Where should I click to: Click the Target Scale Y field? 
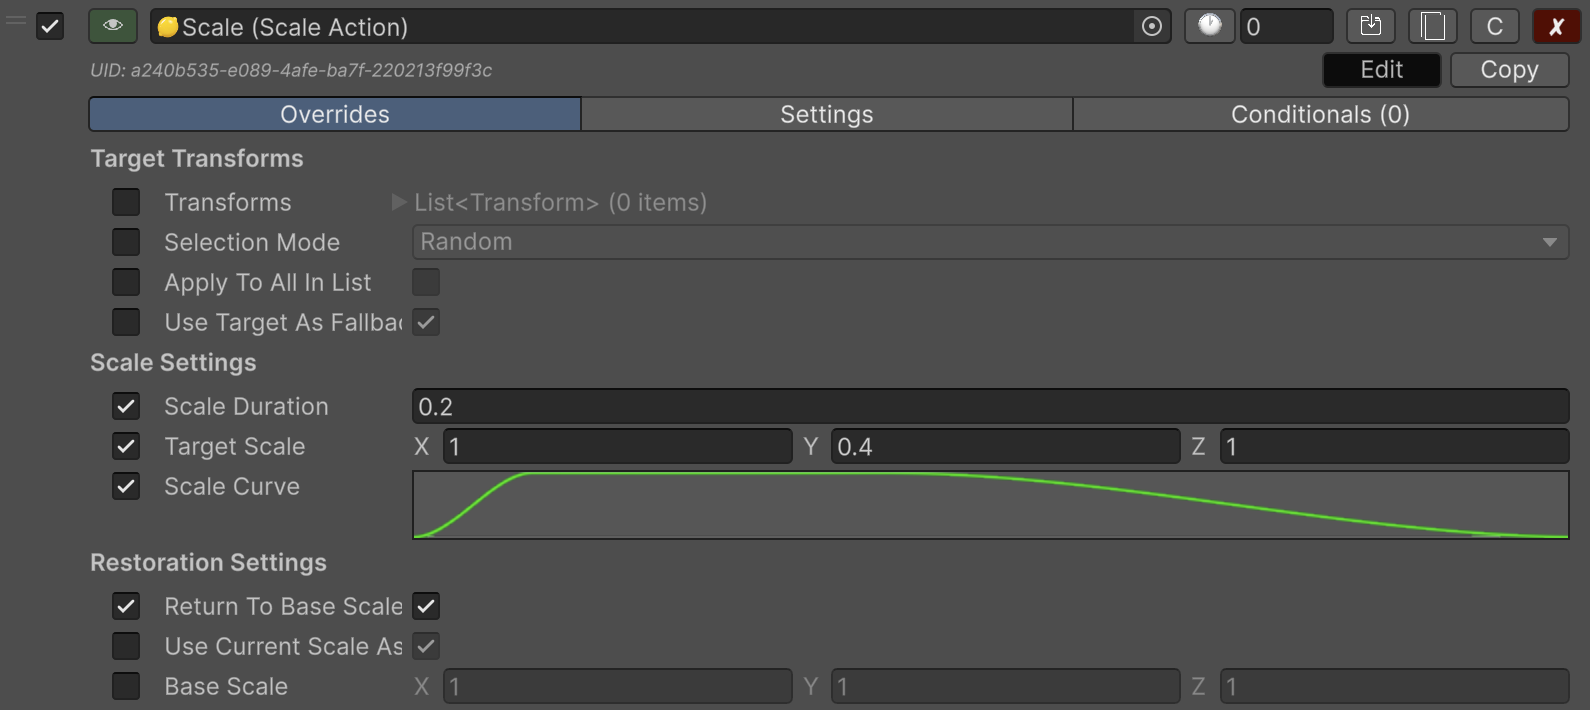(1005, 446)
